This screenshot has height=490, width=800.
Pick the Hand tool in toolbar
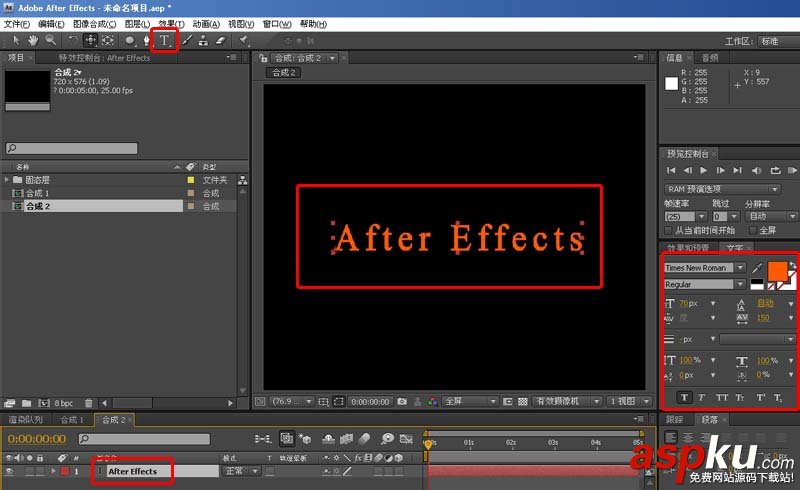(33, 40)
